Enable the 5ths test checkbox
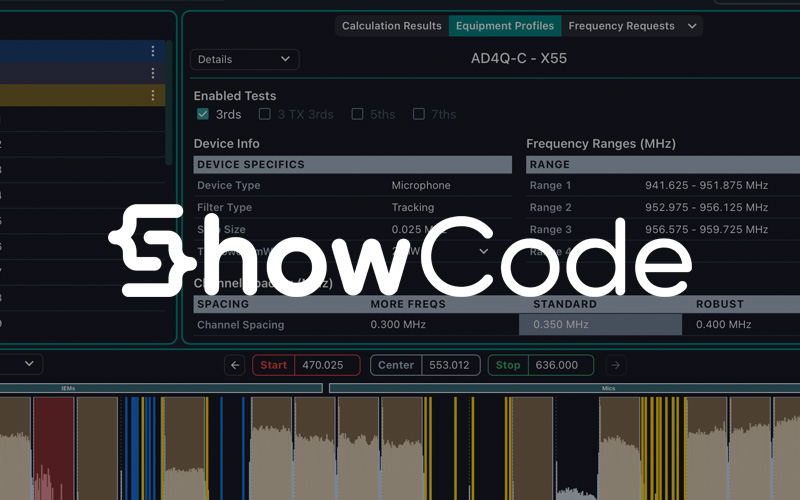800x500 pixels. click(357, 114)
